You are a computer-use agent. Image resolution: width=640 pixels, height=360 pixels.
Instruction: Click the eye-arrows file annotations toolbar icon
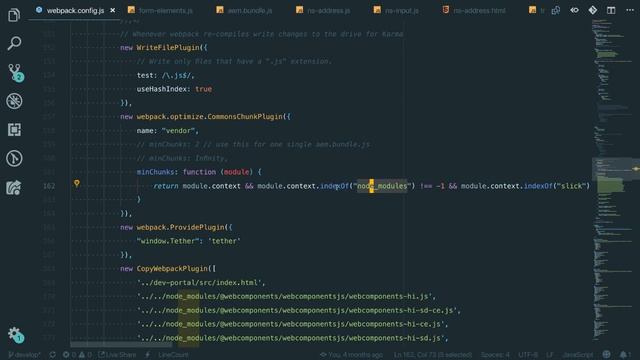(x=574, y=10)
